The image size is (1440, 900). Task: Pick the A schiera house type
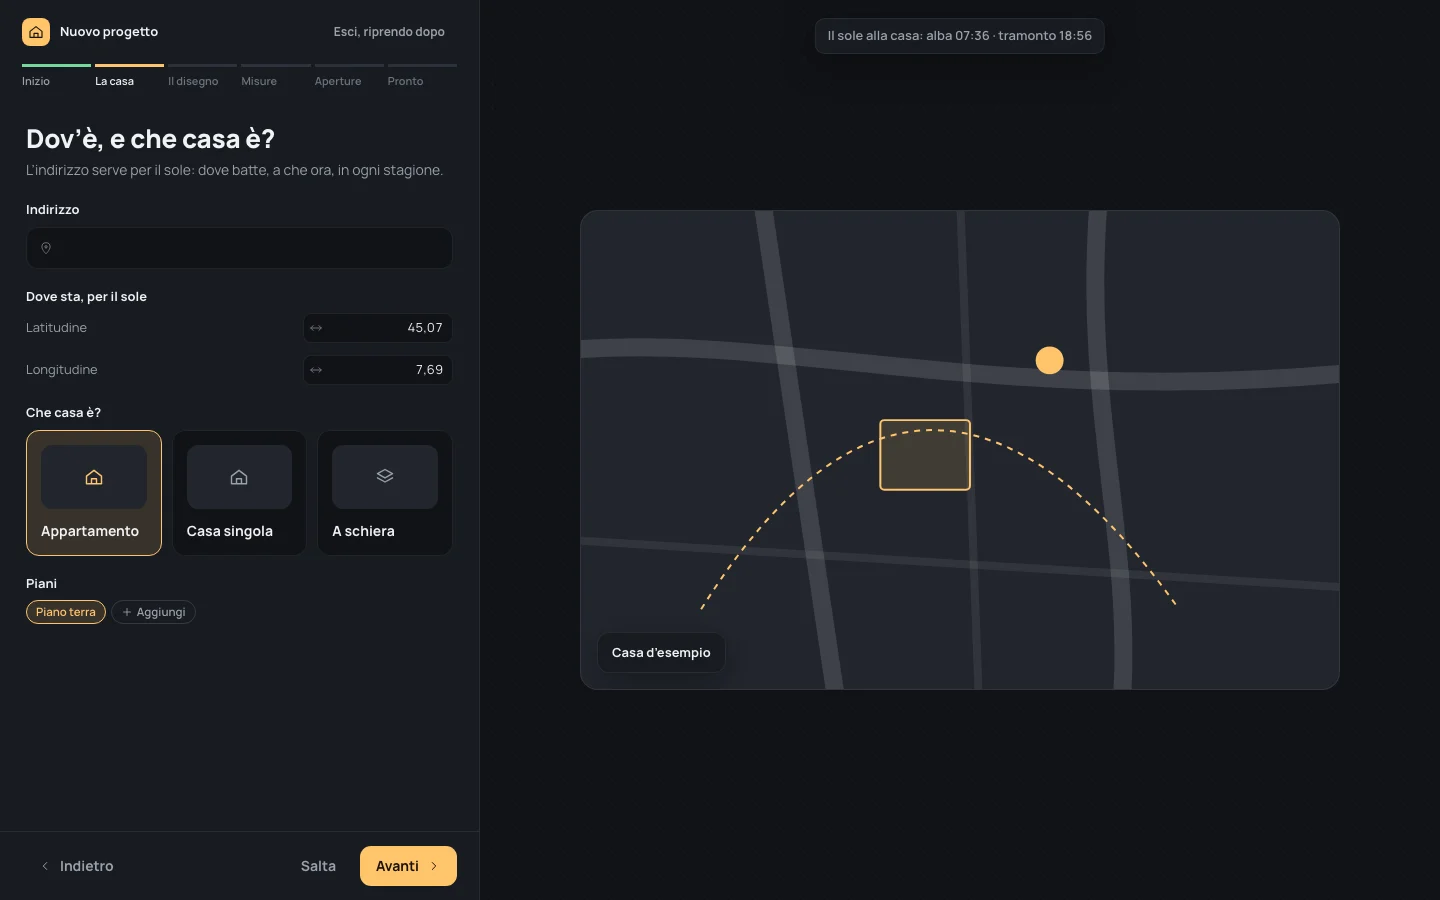click(x=385, y=493)
